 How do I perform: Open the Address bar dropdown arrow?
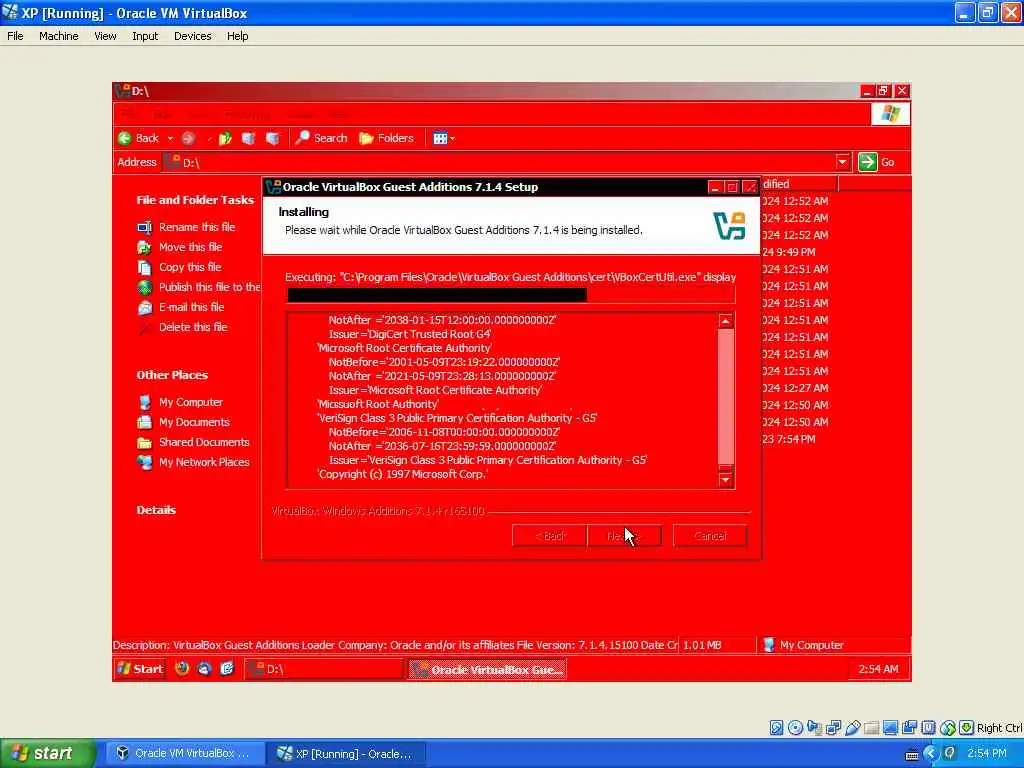pyautogui.click(x=842, y=162)
